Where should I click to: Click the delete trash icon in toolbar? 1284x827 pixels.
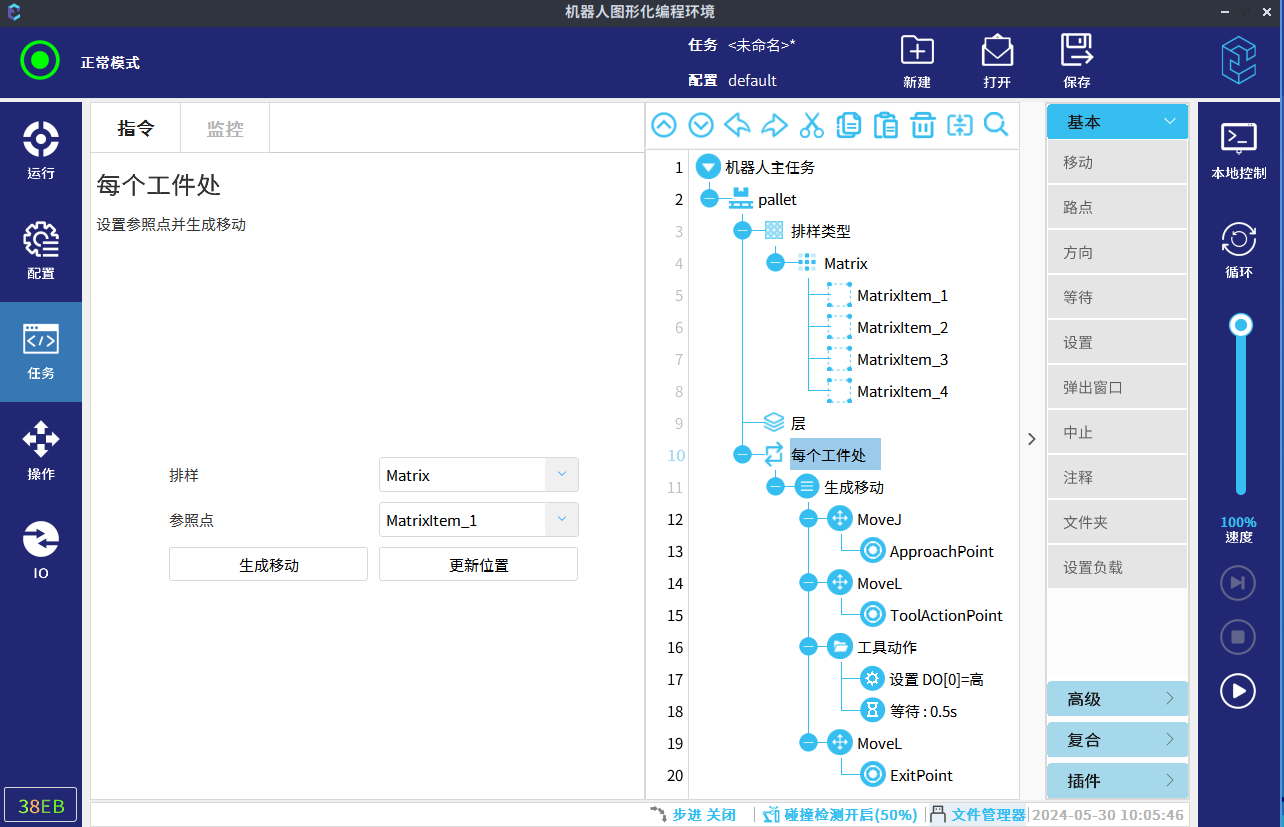coord(922,125)
